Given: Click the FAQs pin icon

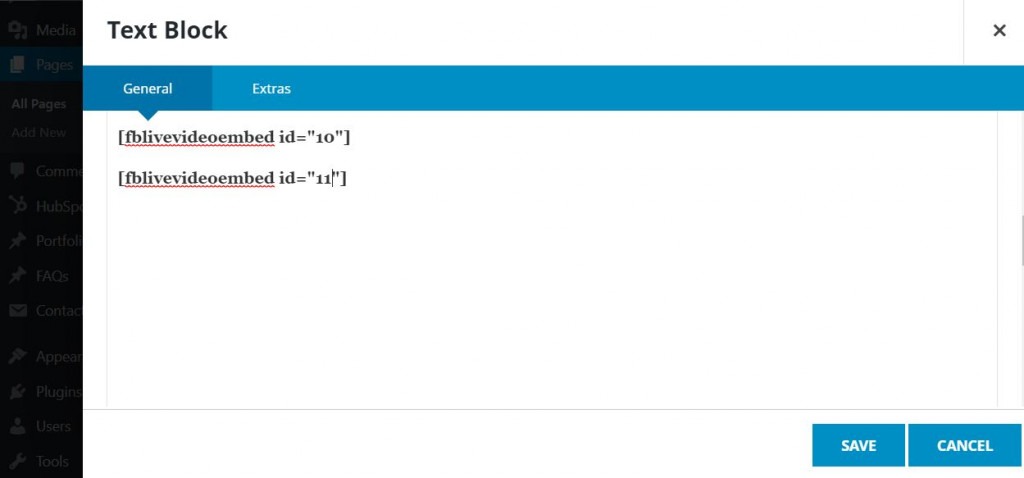Looking at the screenshot, I should point(18,276).
